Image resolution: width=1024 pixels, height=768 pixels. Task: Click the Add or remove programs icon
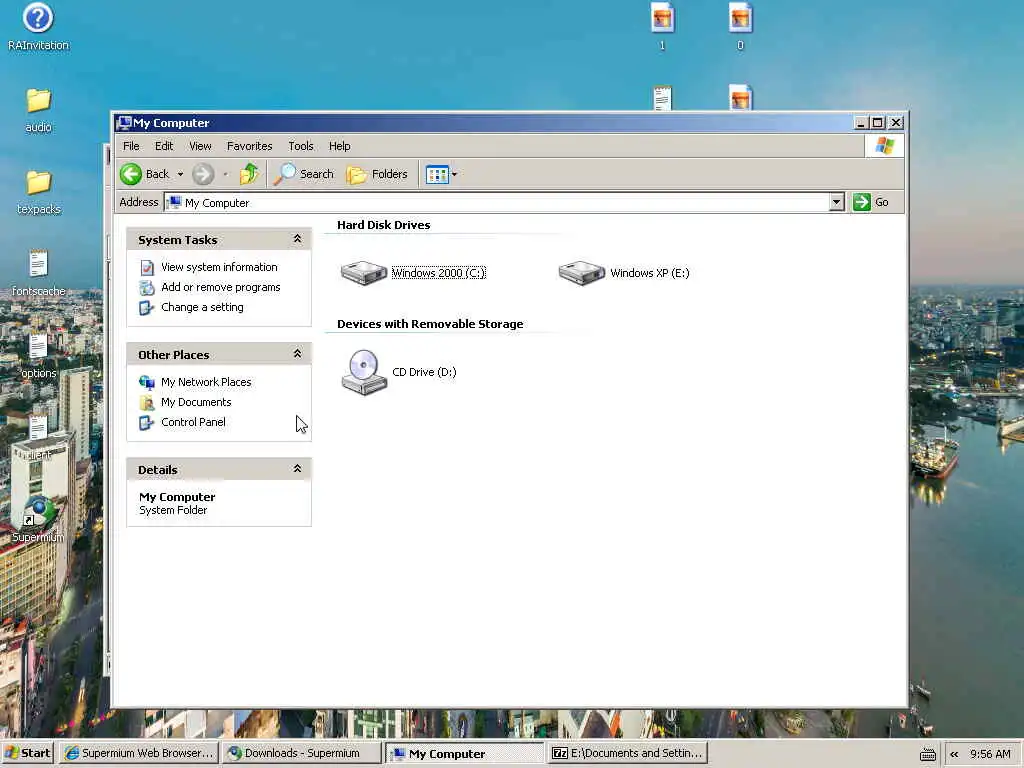pos(147,287)
